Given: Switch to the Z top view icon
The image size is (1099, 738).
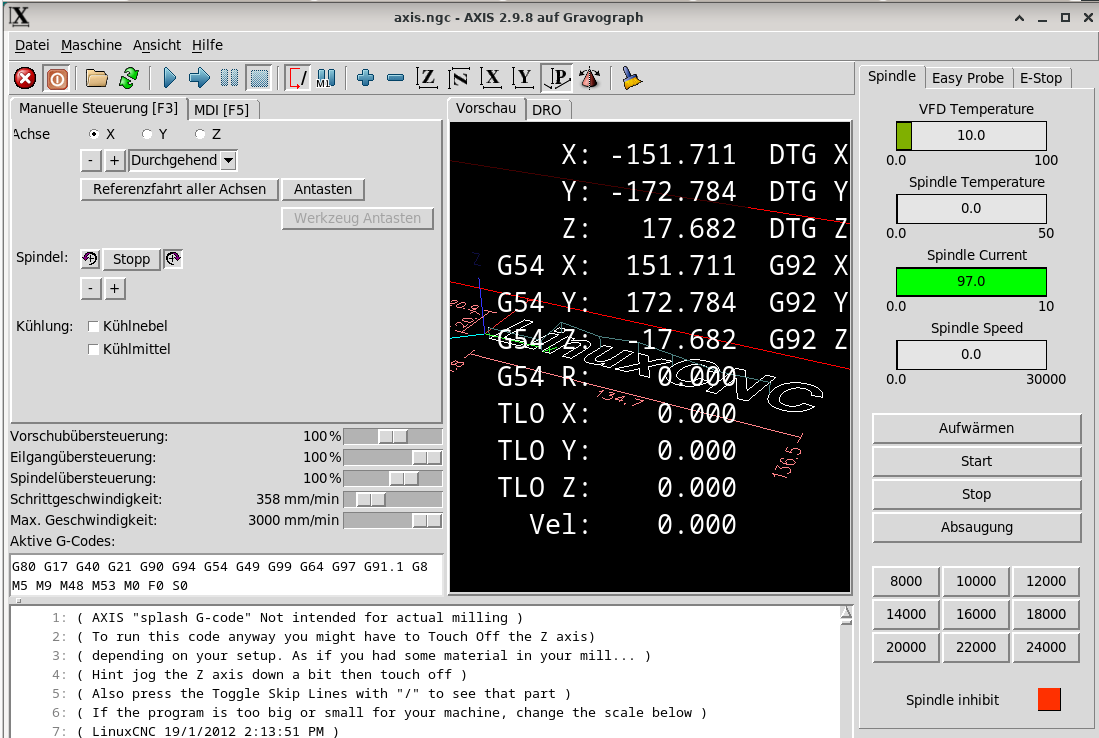Looking at the screenshot, I should (x=427, y=78).
